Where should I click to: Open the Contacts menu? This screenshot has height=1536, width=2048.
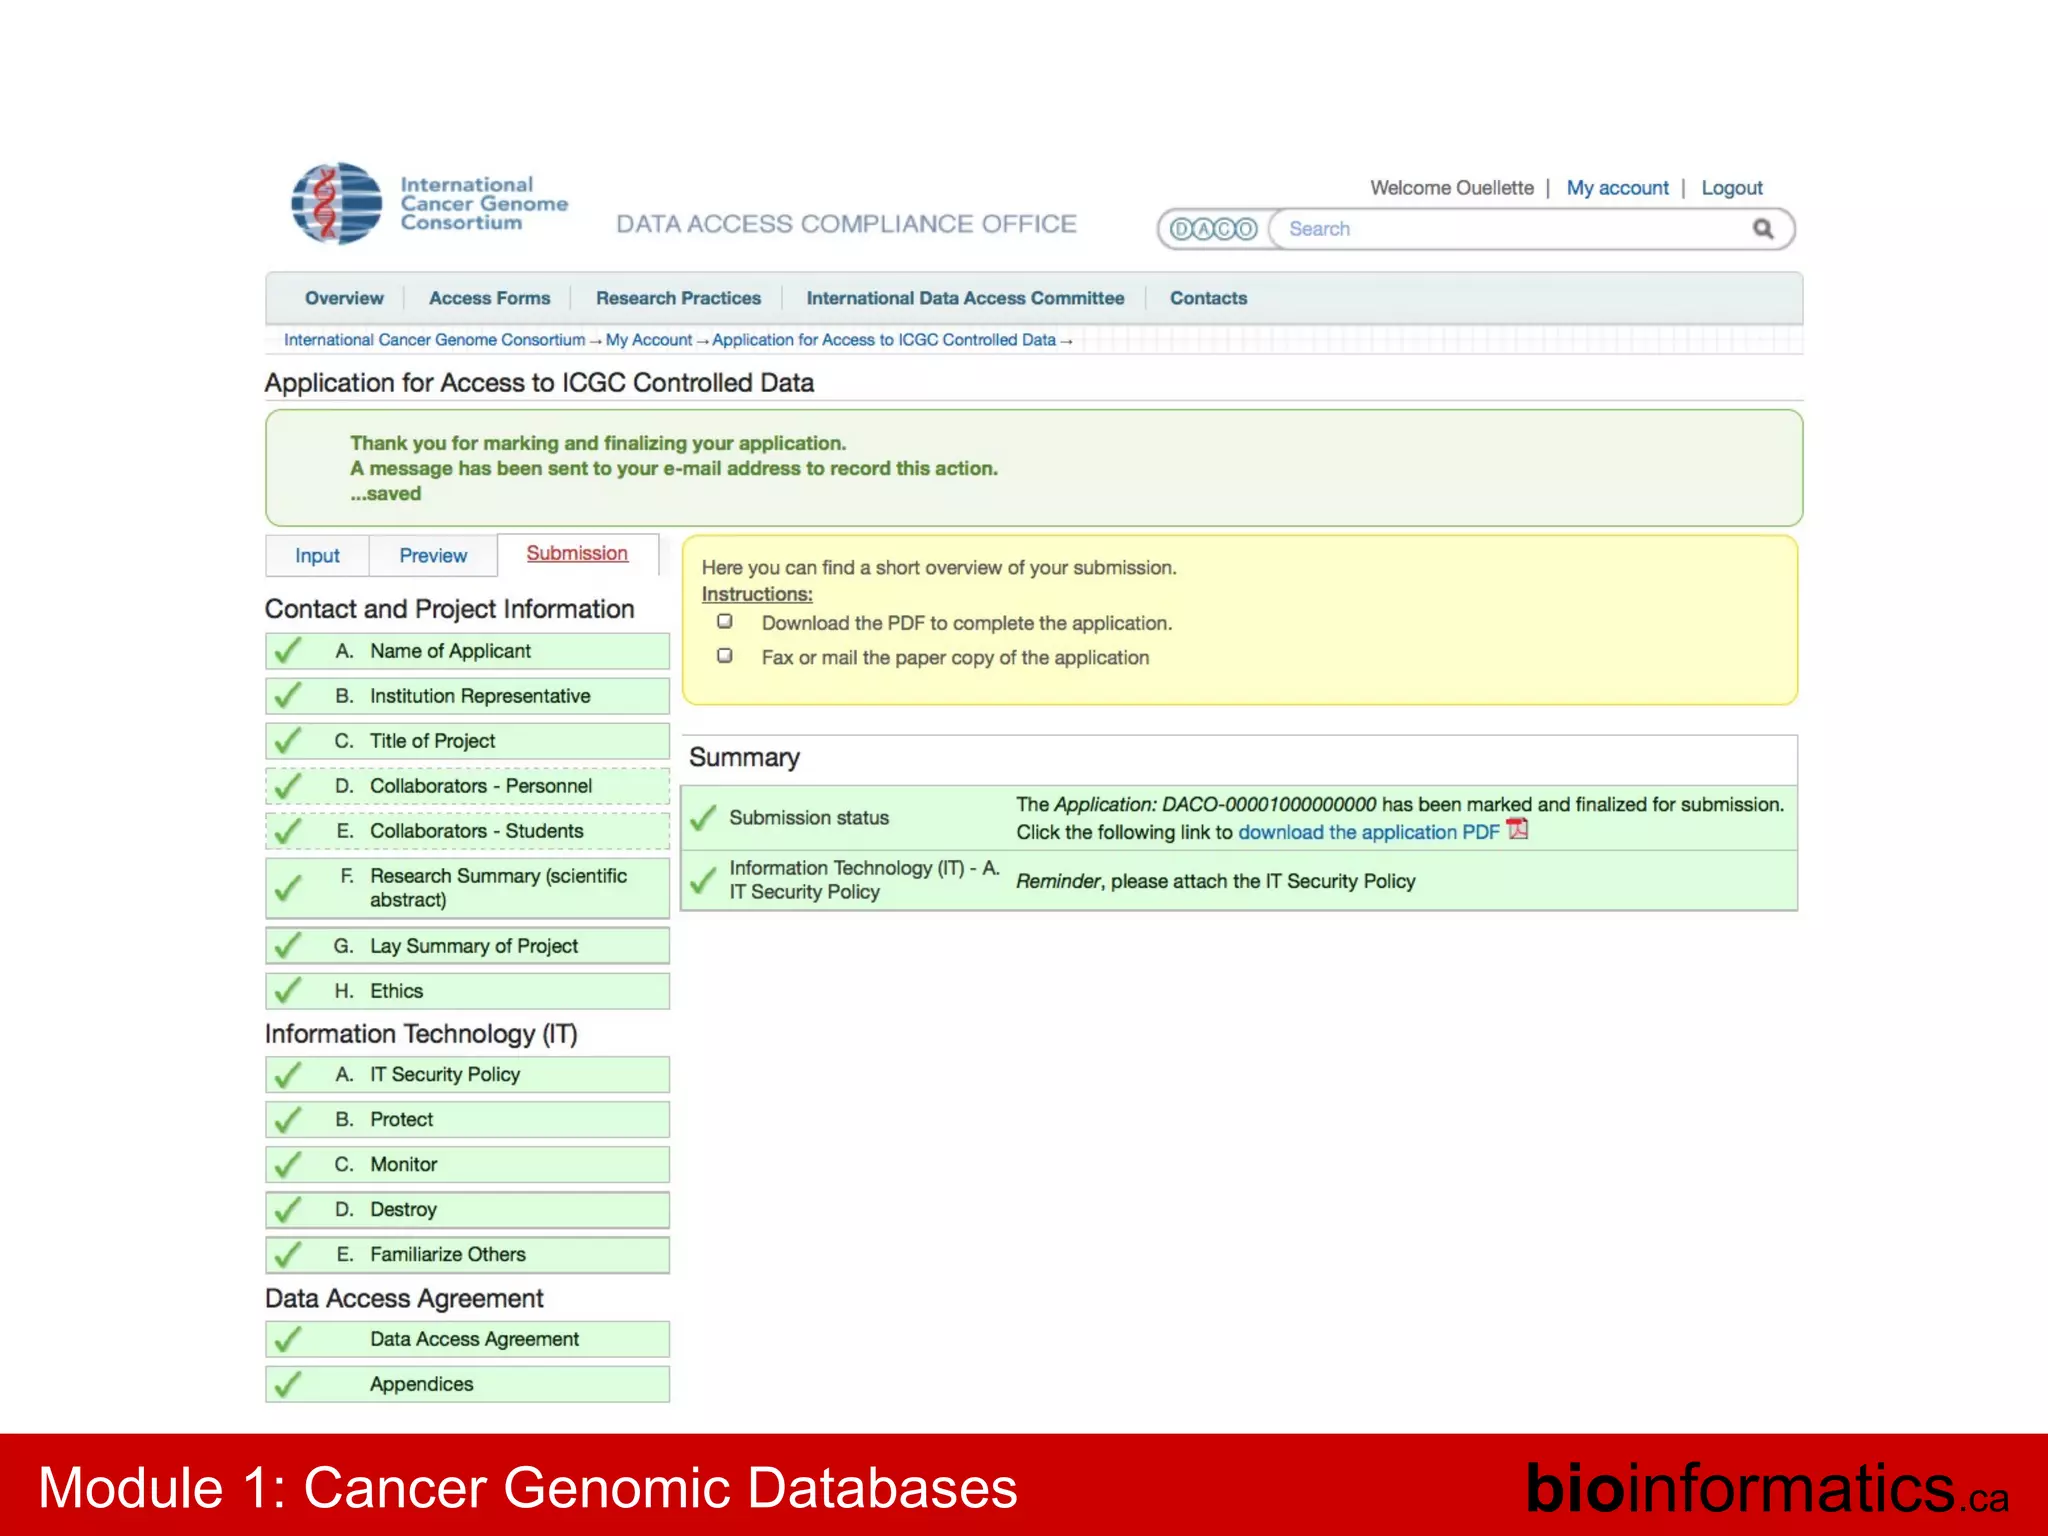(x=1208, y=298)
